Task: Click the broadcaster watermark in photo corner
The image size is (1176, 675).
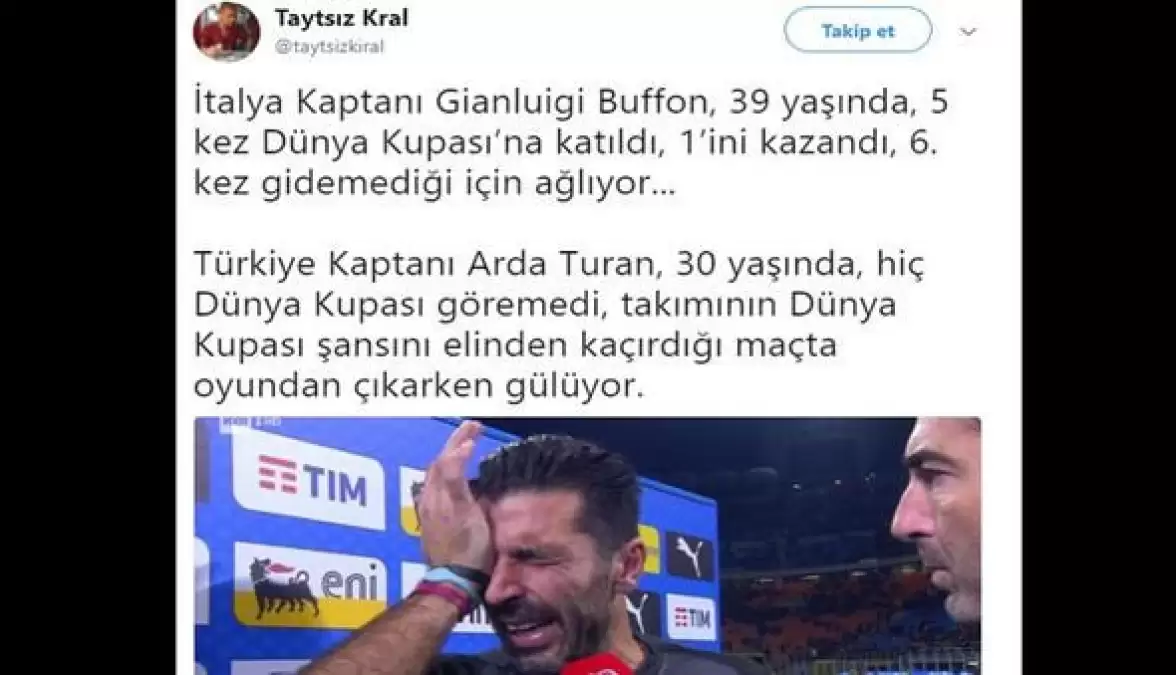Action: pos(250,423)
